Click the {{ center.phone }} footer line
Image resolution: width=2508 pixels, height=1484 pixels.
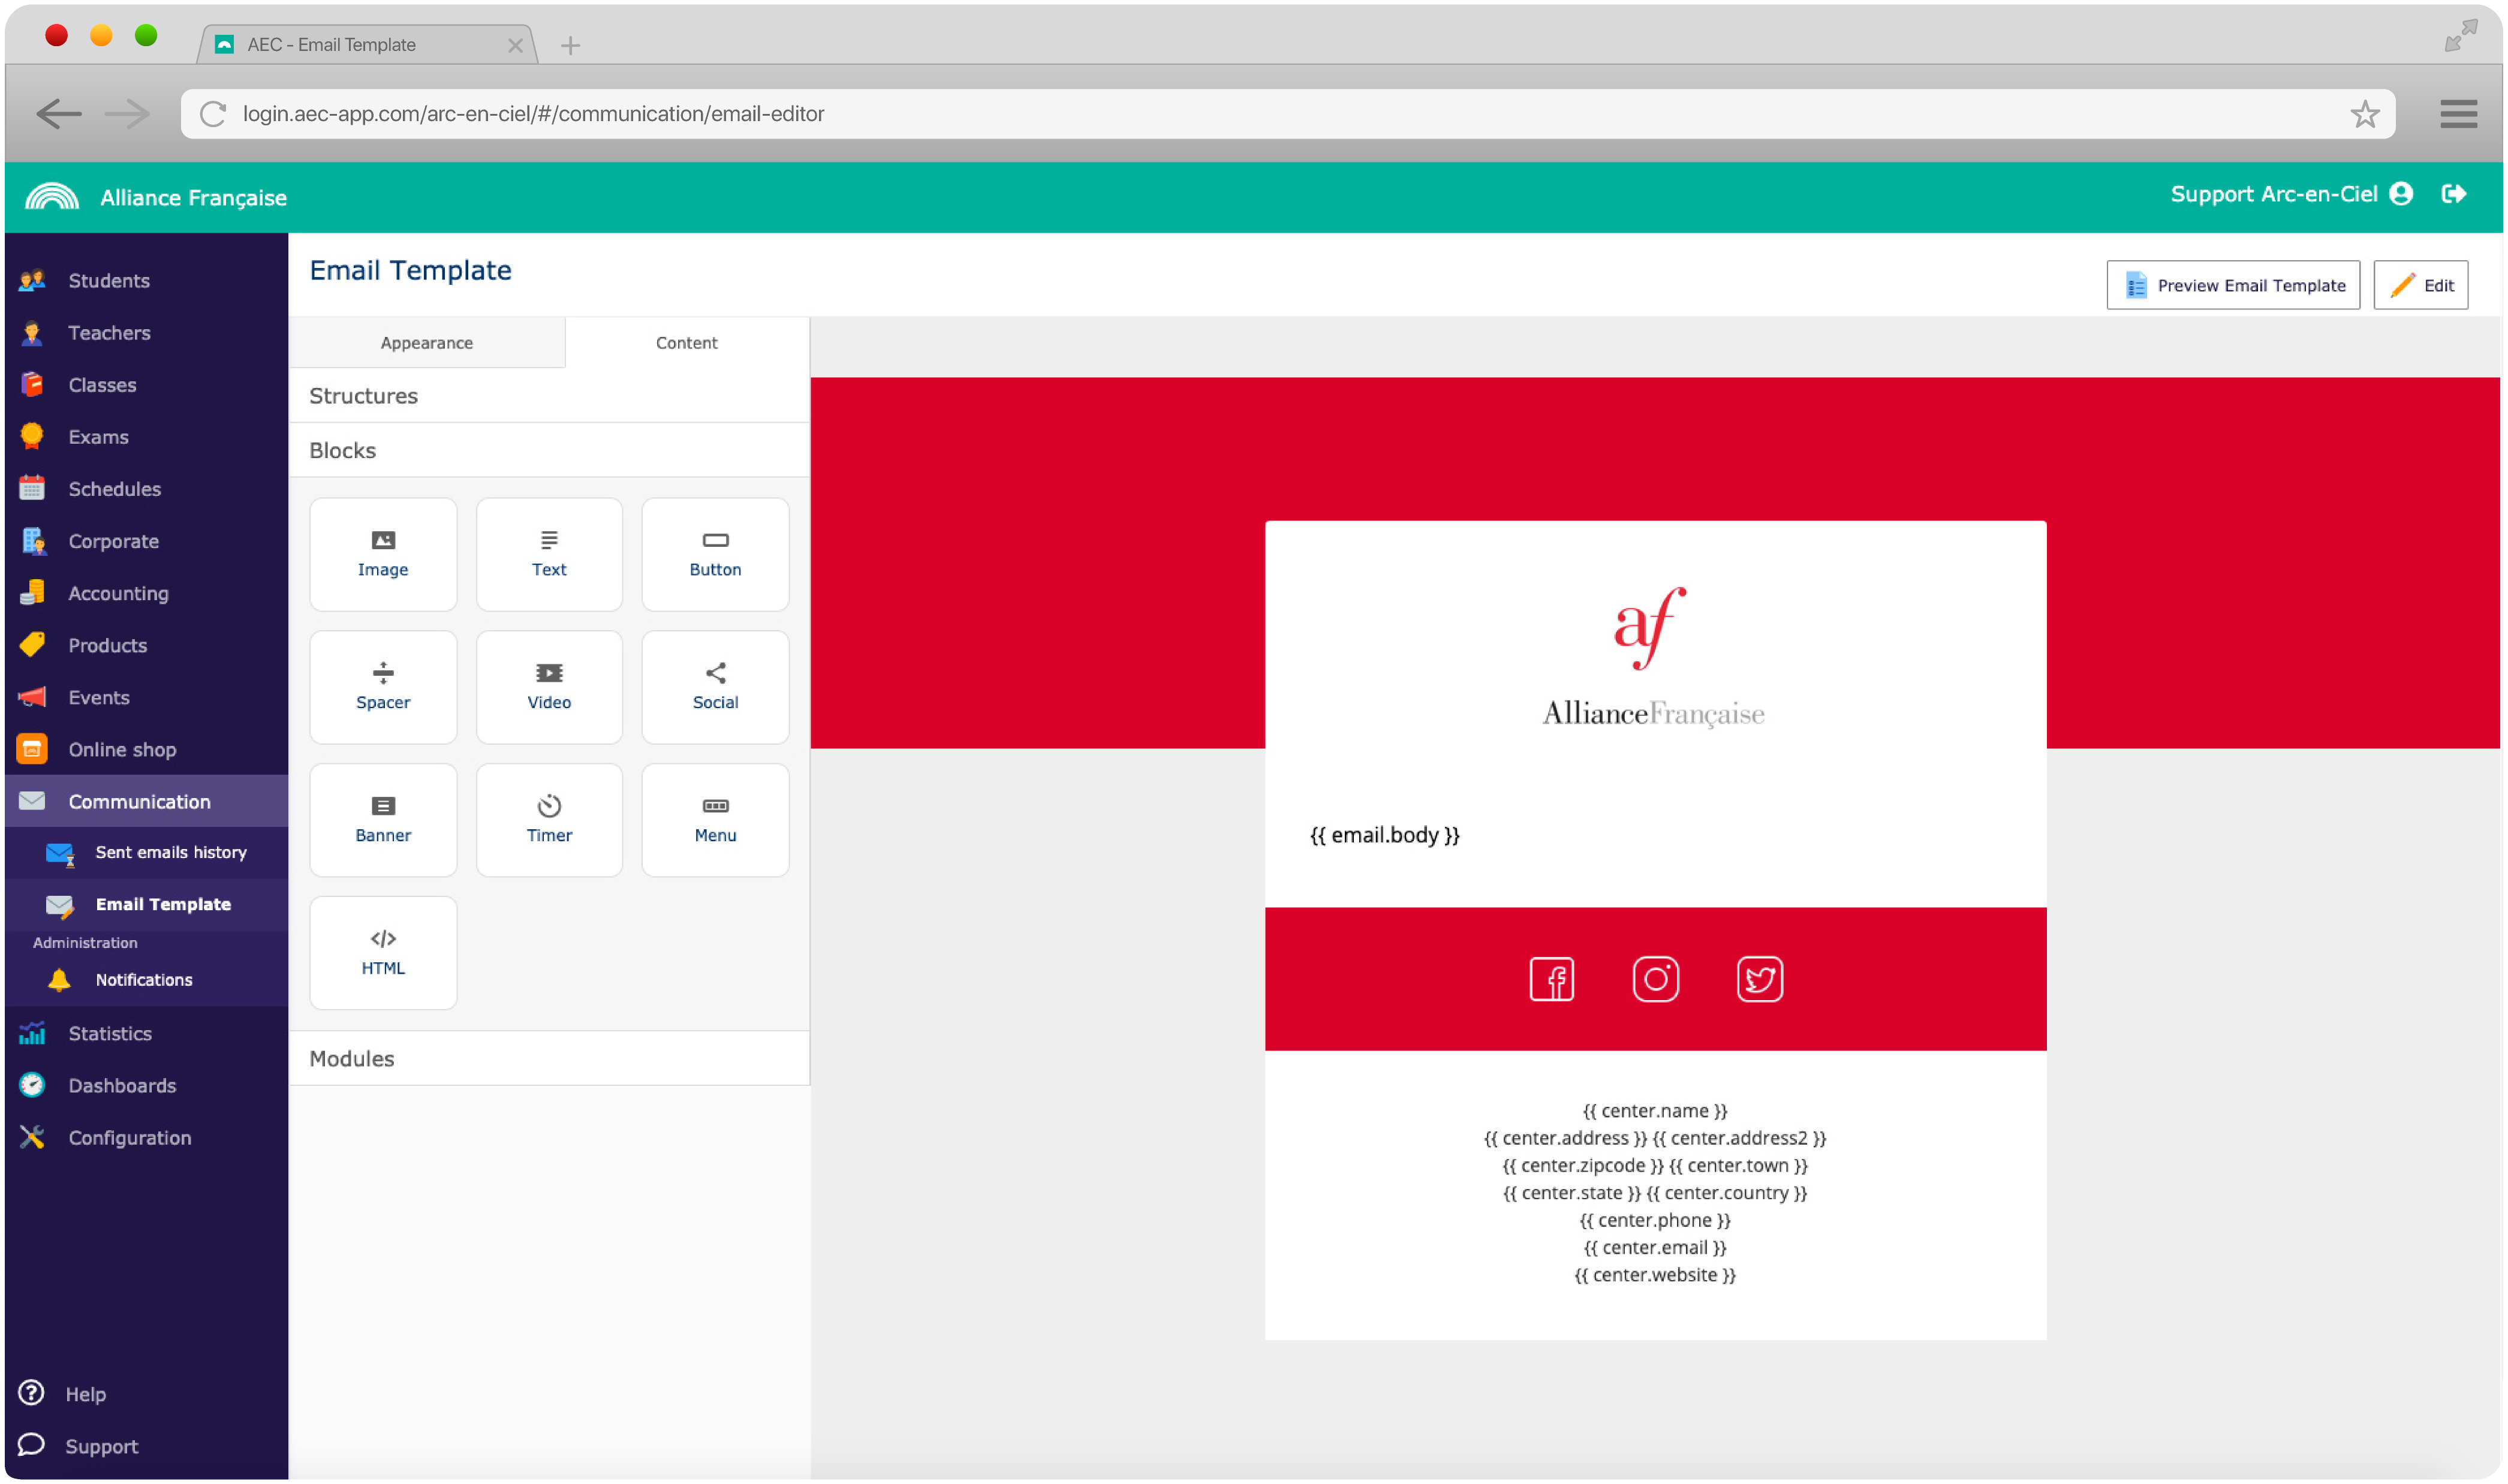click(x=1655, y=1220)
